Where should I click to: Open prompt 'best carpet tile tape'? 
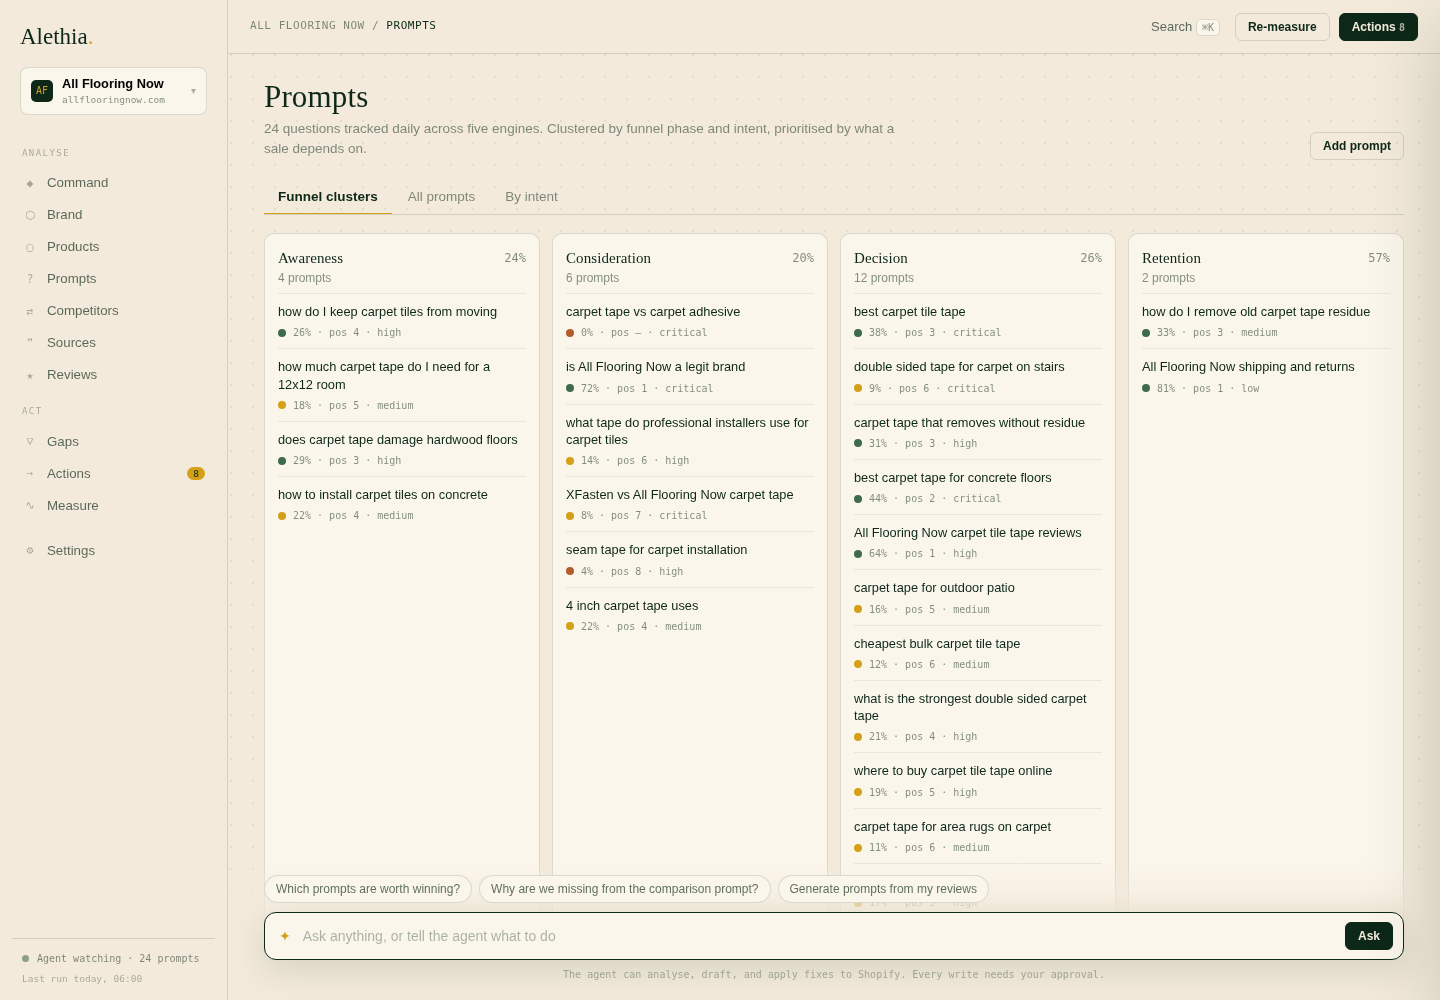coord(978,321)
